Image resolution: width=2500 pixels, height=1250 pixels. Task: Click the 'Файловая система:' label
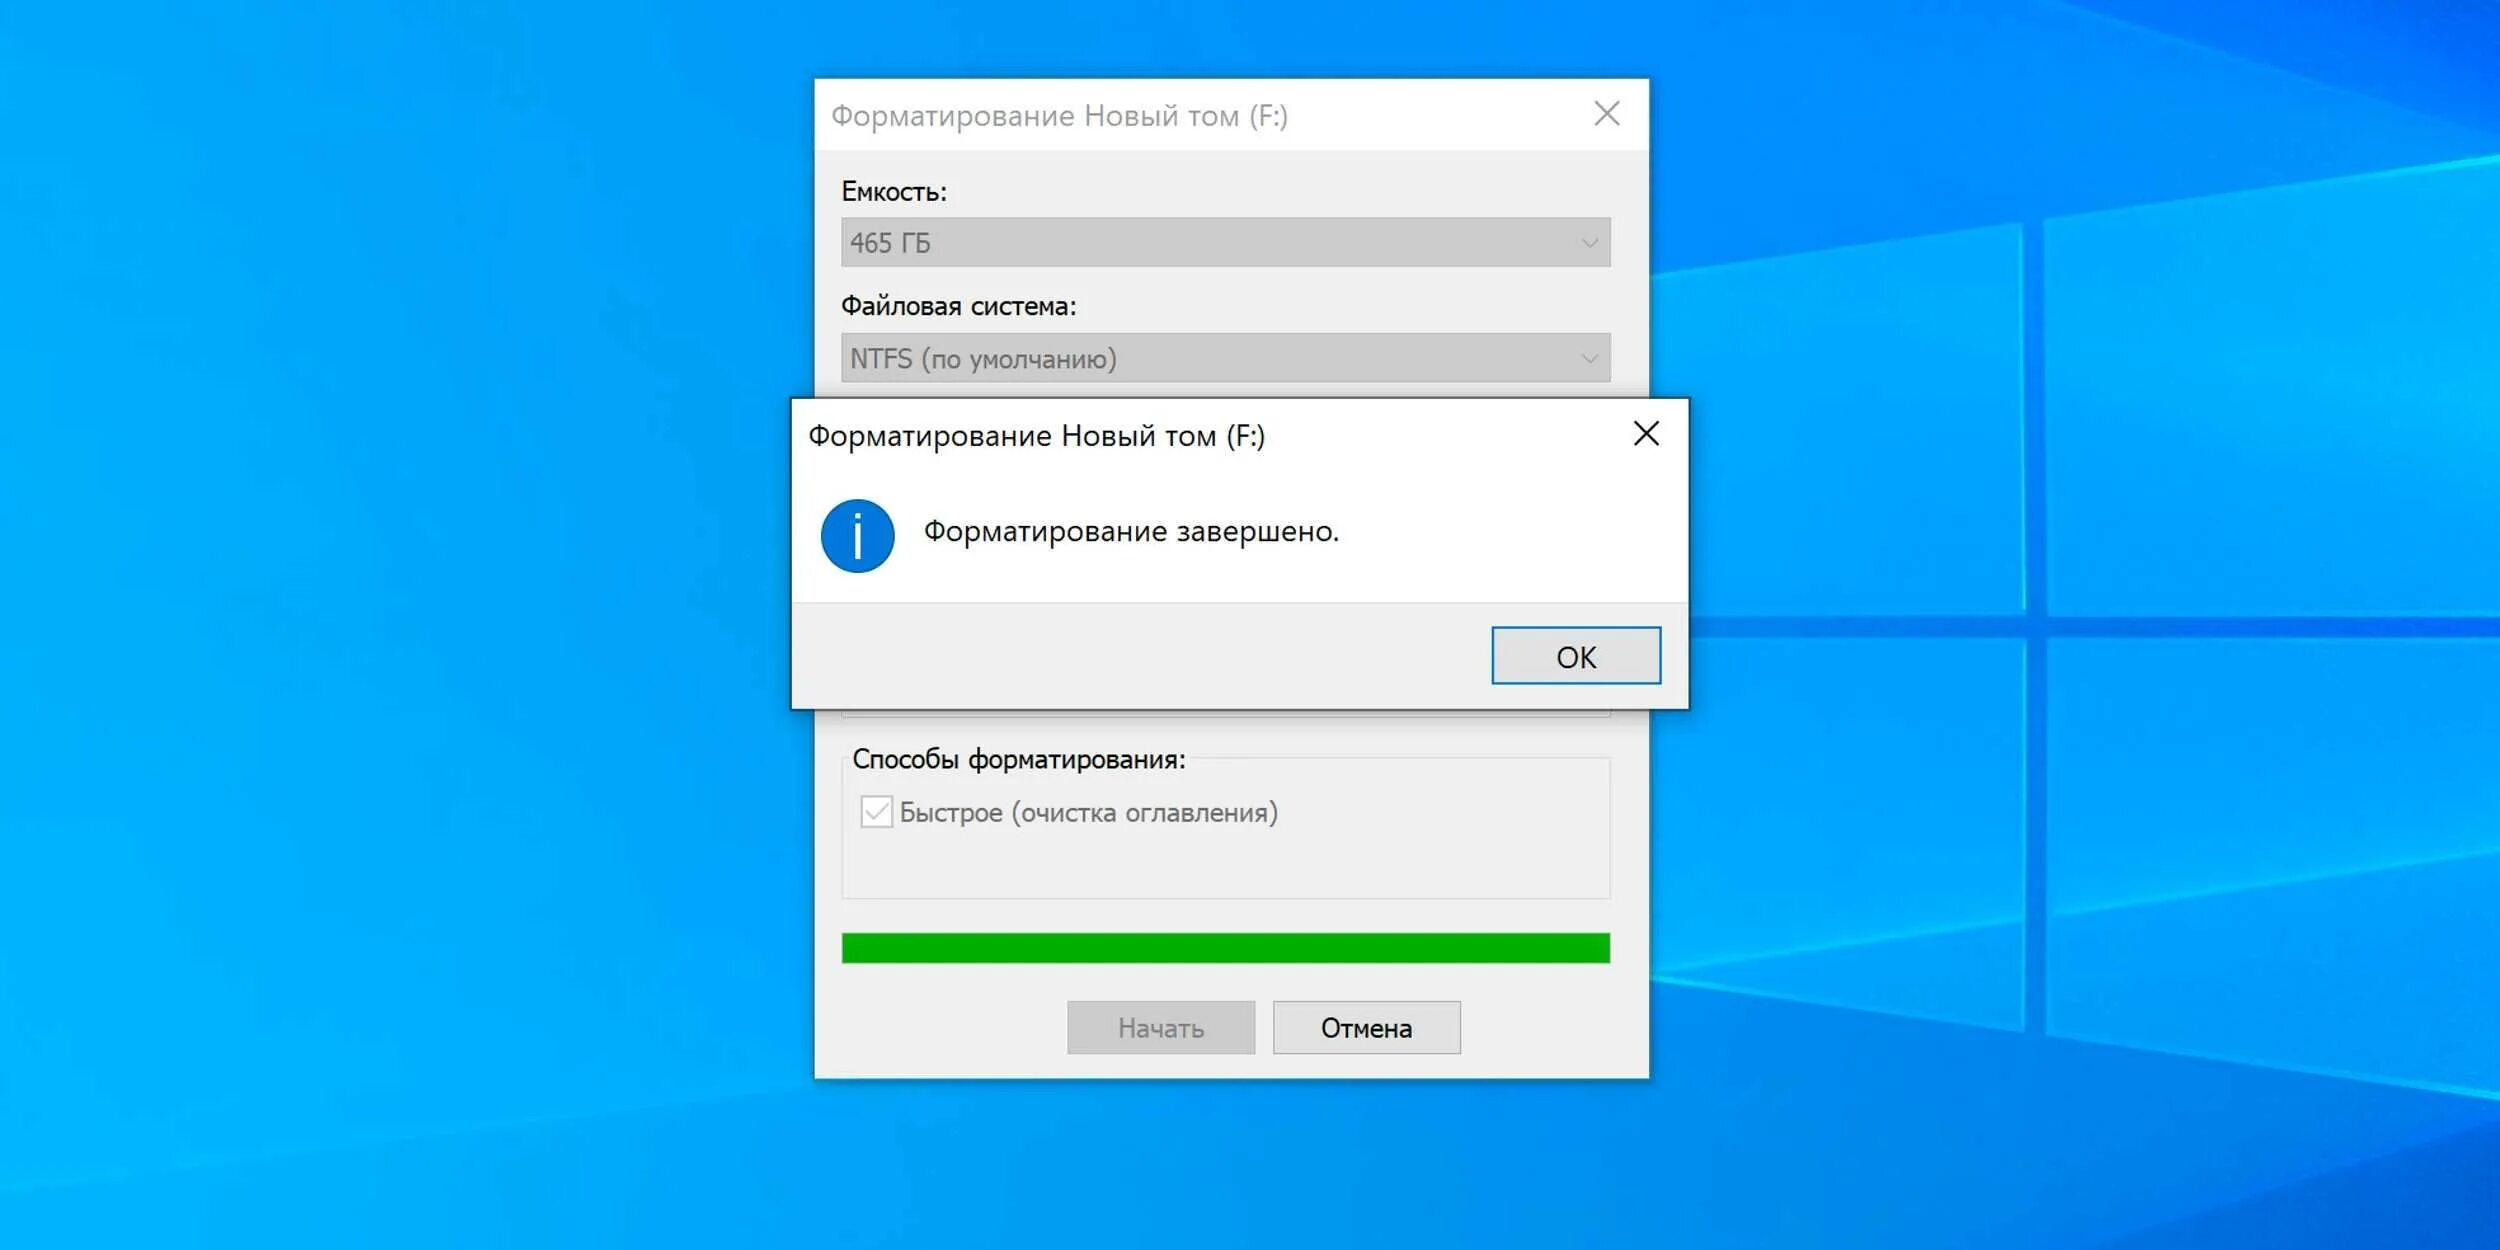coord(958,306)
